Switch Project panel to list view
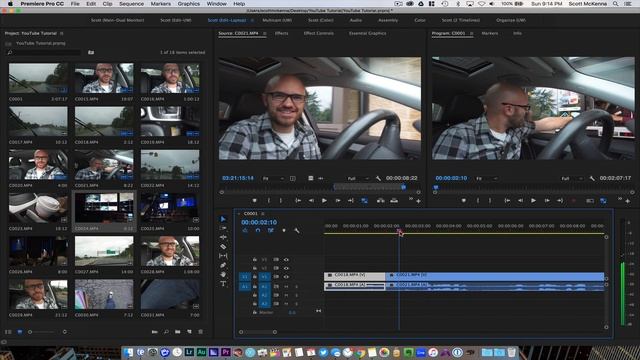 (x=9, y=332)
